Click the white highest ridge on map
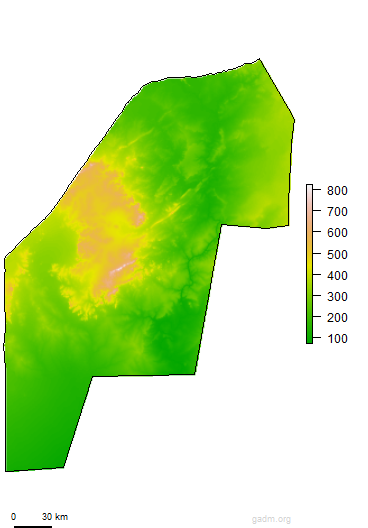The image size is (368, 528). point(122,267)
